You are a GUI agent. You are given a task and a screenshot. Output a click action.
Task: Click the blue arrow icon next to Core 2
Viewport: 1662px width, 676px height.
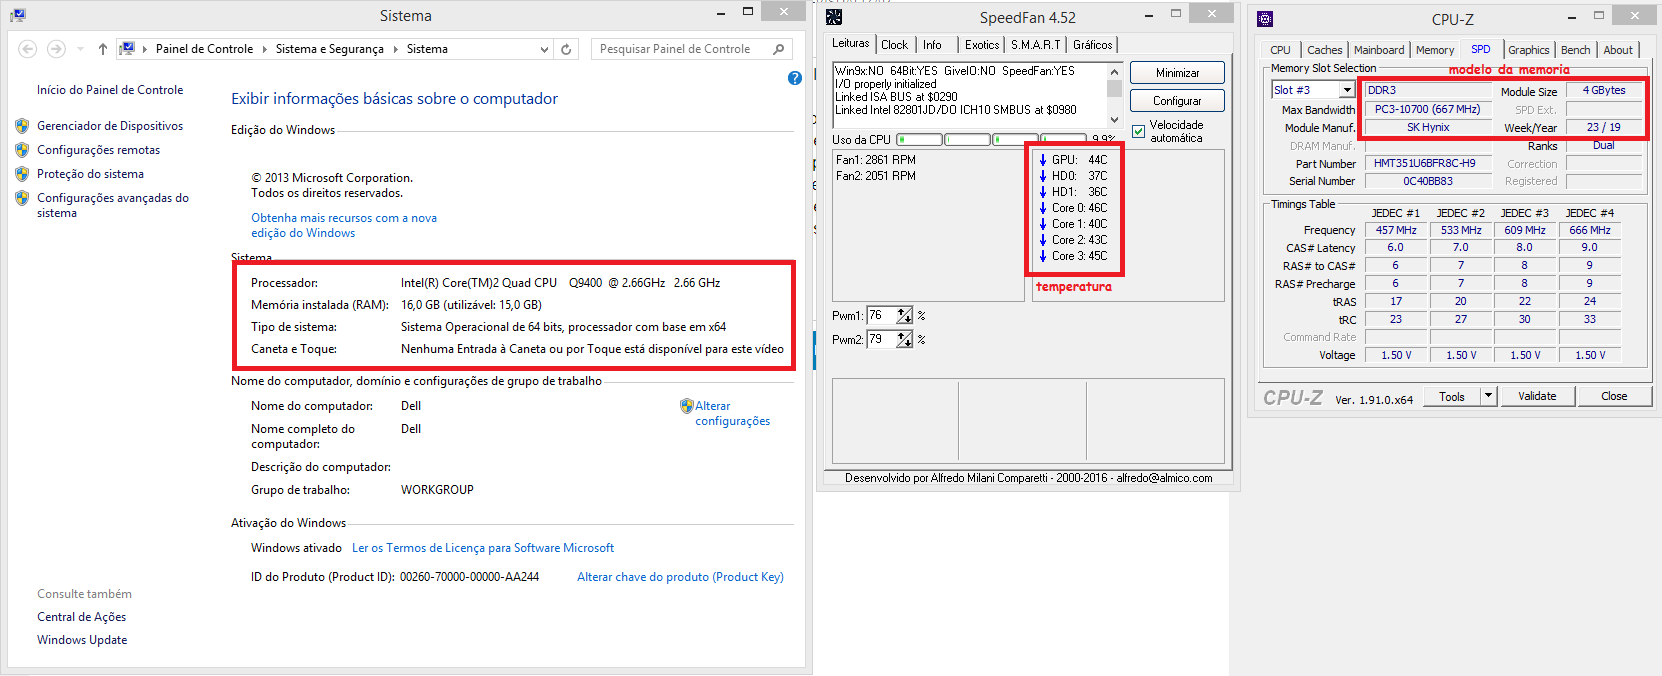[1043, 240]
